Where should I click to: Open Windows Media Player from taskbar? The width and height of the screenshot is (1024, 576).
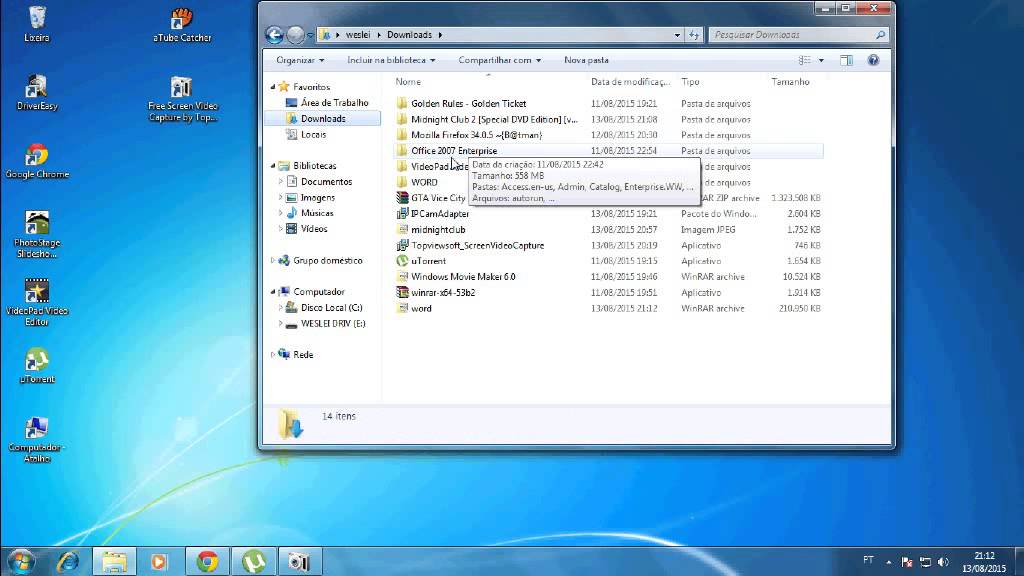[159, 562]
